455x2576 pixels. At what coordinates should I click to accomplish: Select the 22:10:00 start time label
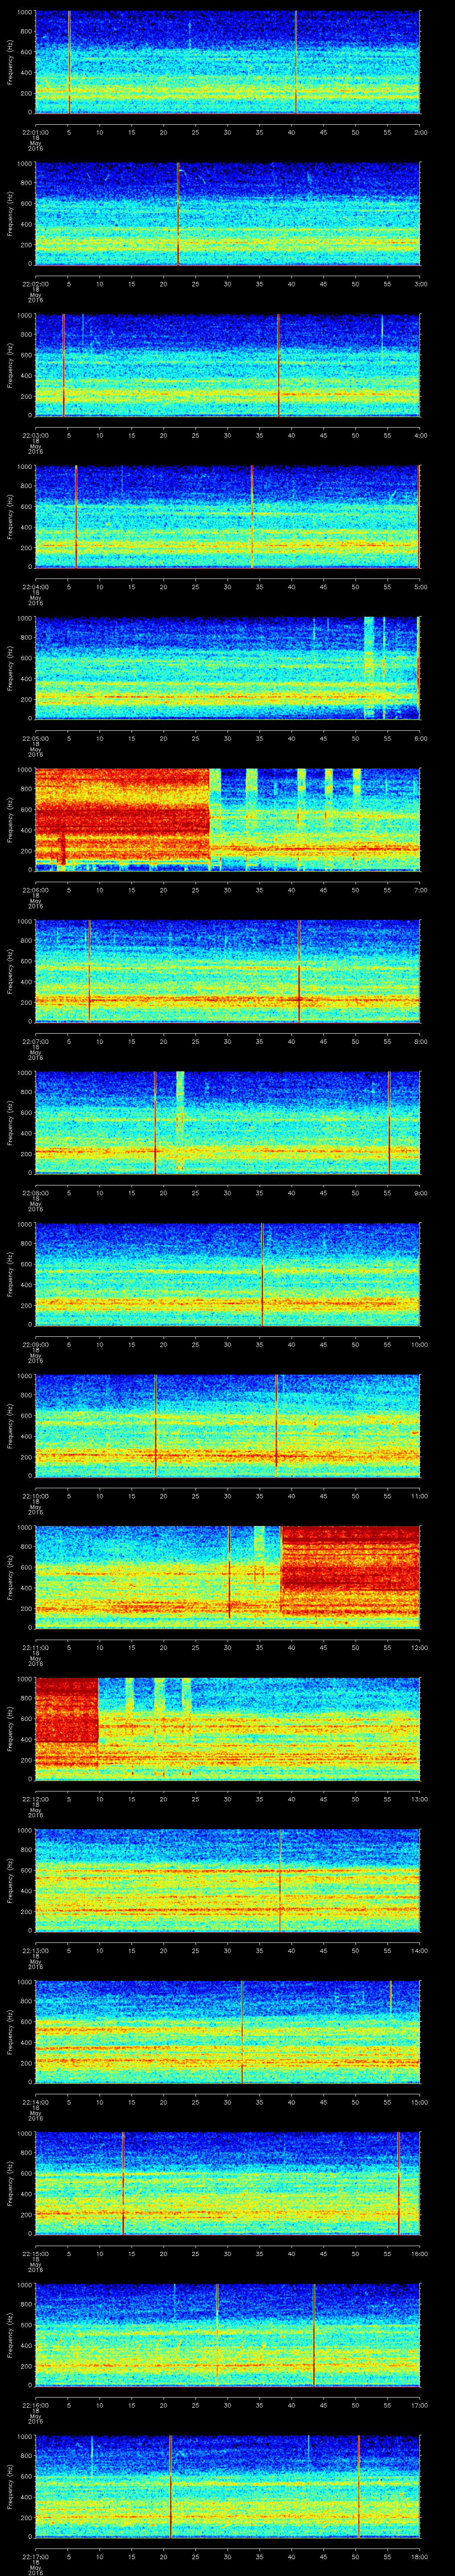(35, 1495)
